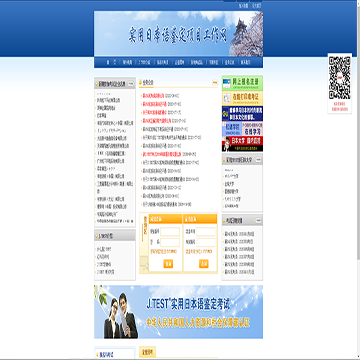This screenshot has width=360, height=360.
Task: Open the yellow 在线打印准考证 banner
Action: click(242, 98)
